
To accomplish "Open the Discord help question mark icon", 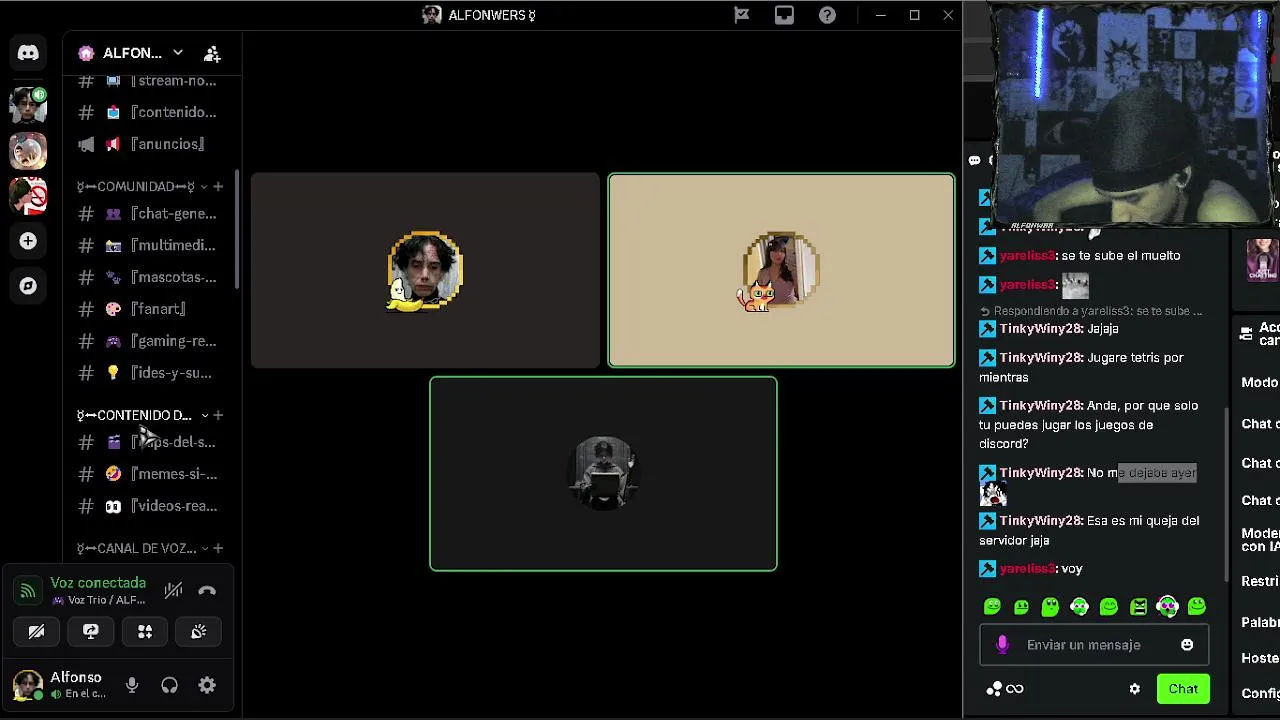I will [x=827, y=15].
